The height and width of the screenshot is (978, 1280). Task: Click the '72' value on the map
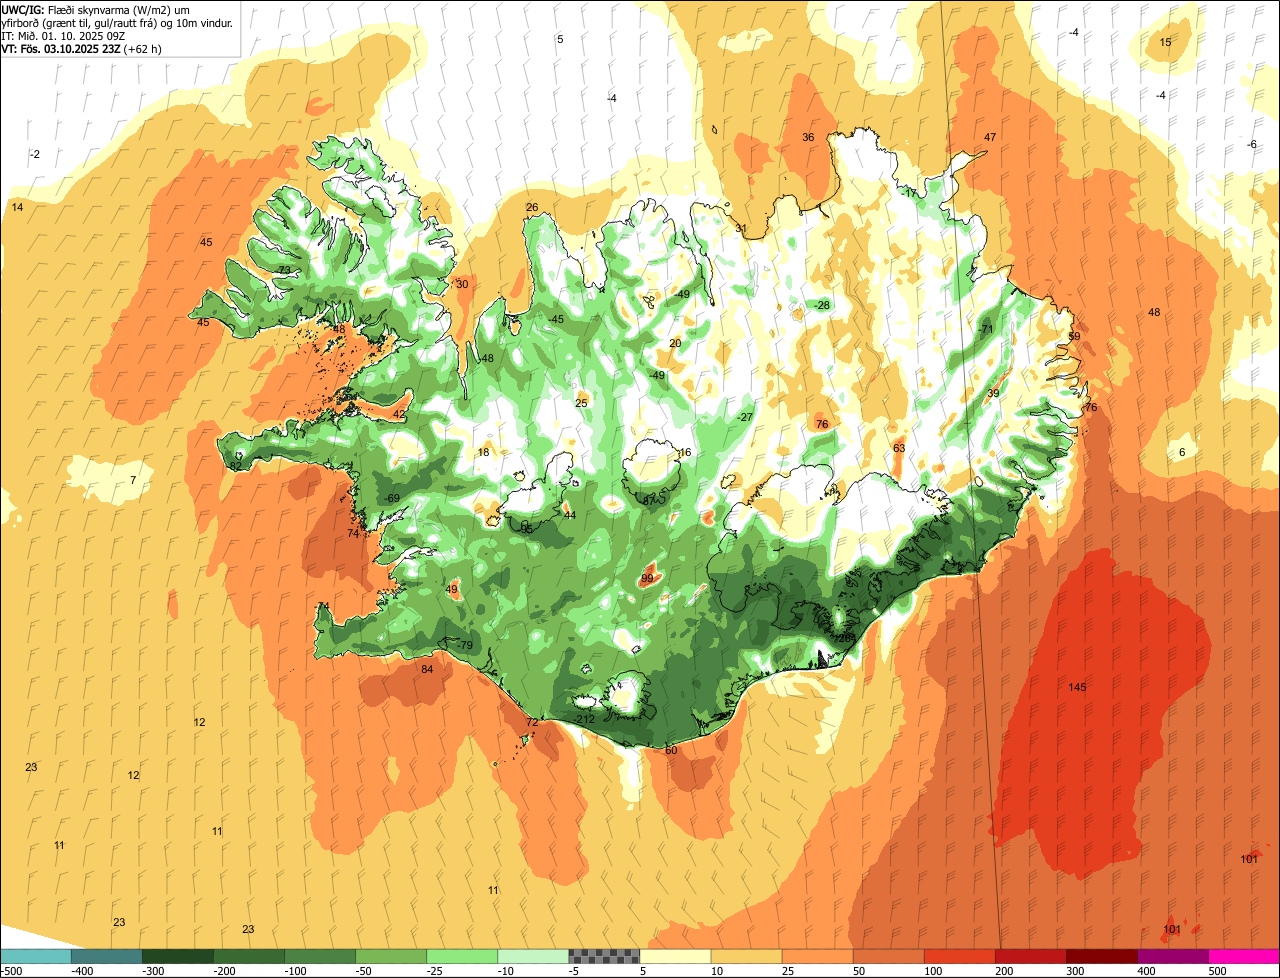[532, 722]
